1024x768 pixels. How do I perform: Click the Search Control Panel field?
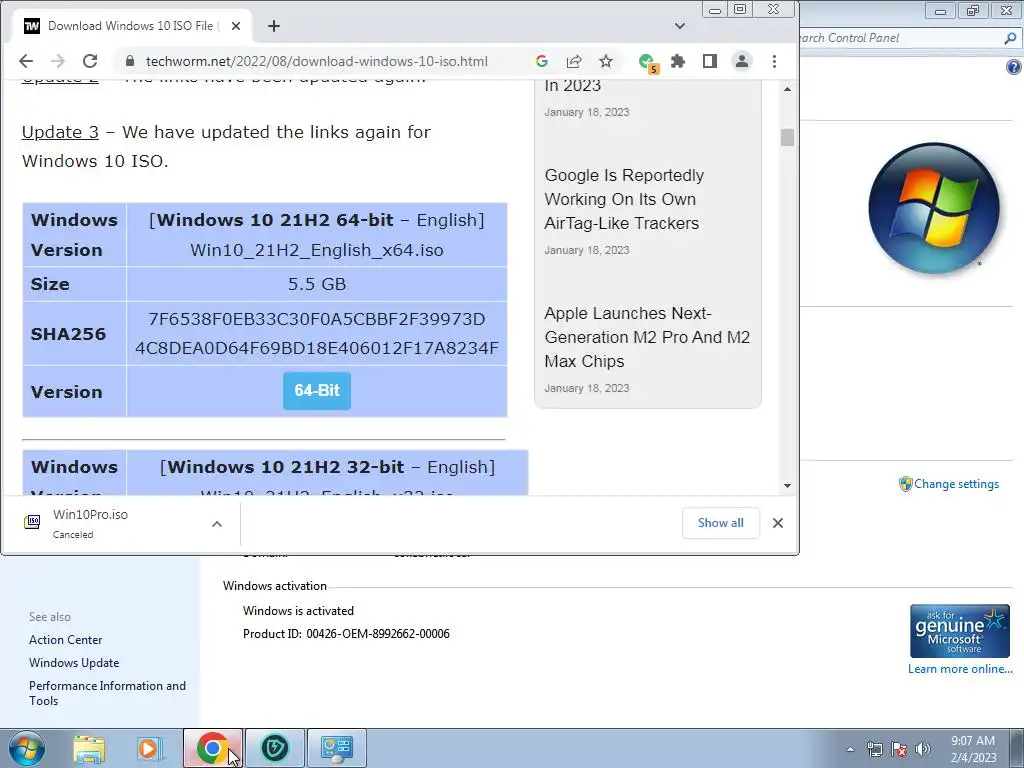[x=901, y=39]
